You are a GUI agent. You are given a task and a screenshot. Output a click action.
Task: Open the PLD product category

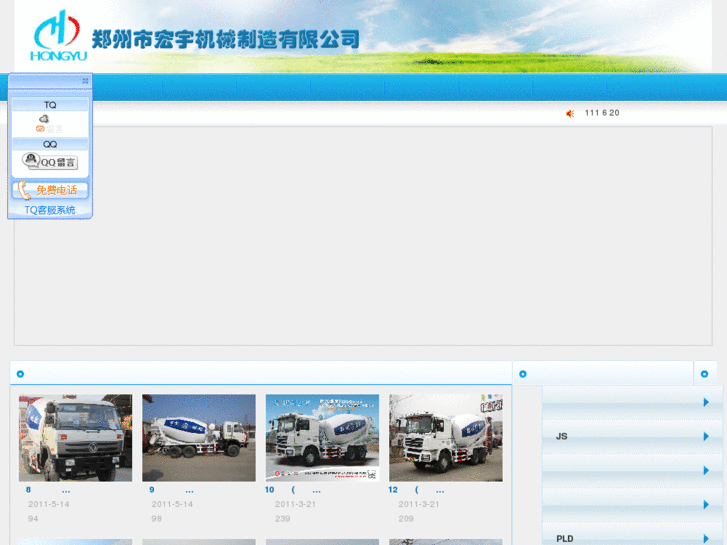(x=565, y=539)
